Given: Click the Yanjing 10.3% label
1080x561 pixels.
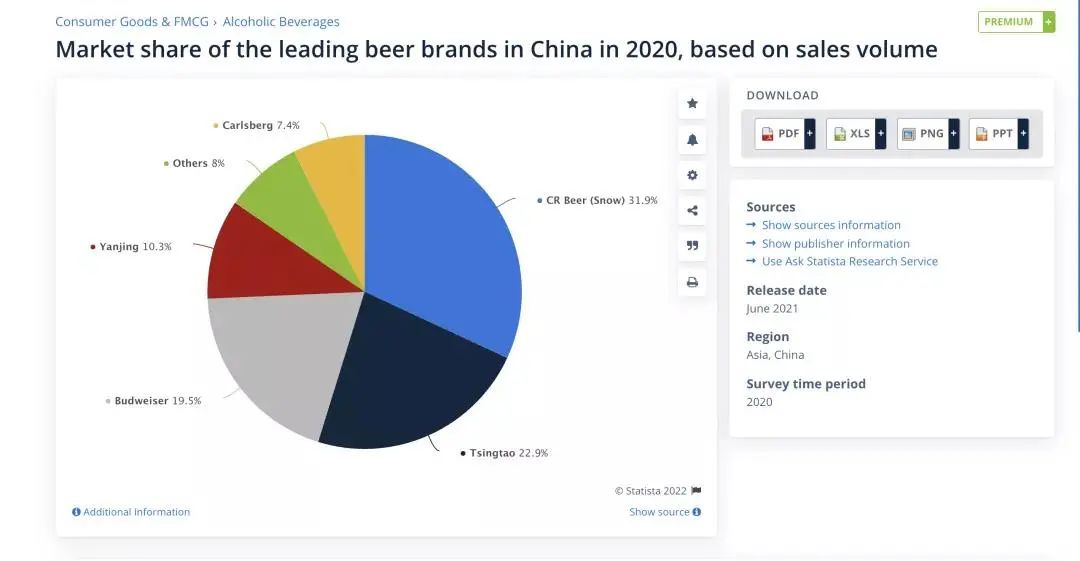Looking at the screenshot, I should click(131, 247).
